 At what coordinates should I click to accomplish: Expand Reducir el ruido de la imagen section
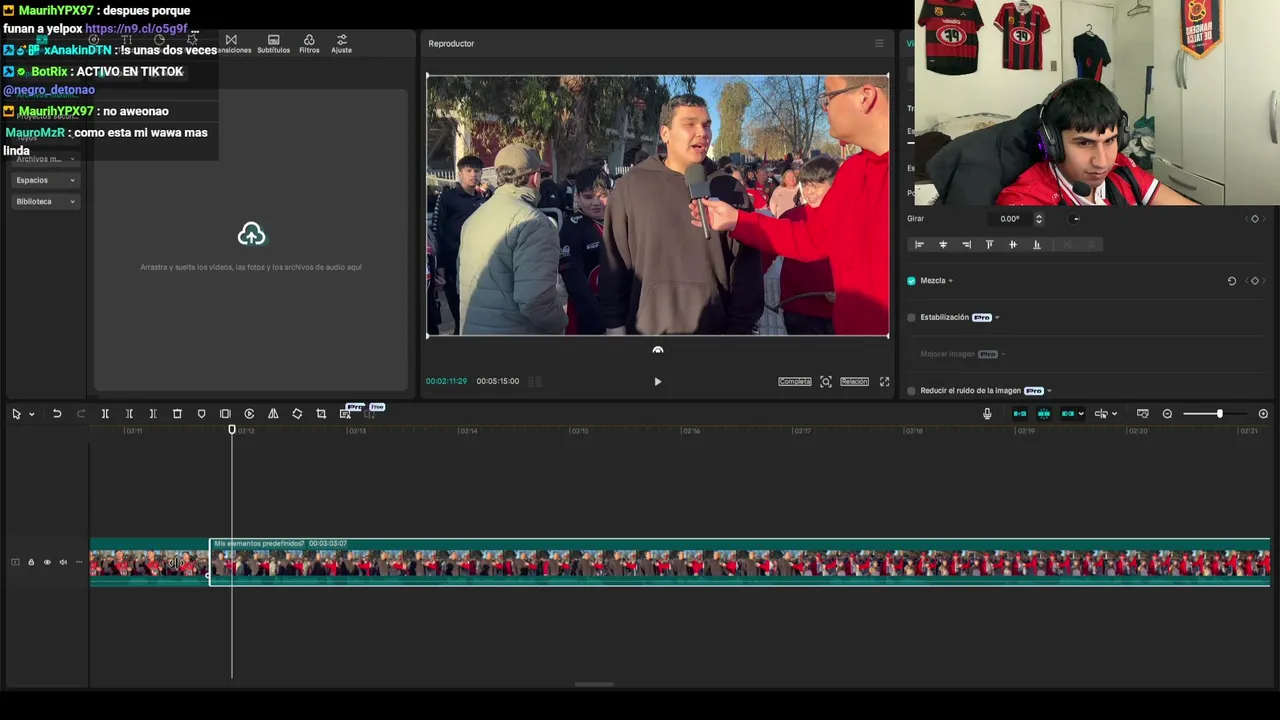1049,391
